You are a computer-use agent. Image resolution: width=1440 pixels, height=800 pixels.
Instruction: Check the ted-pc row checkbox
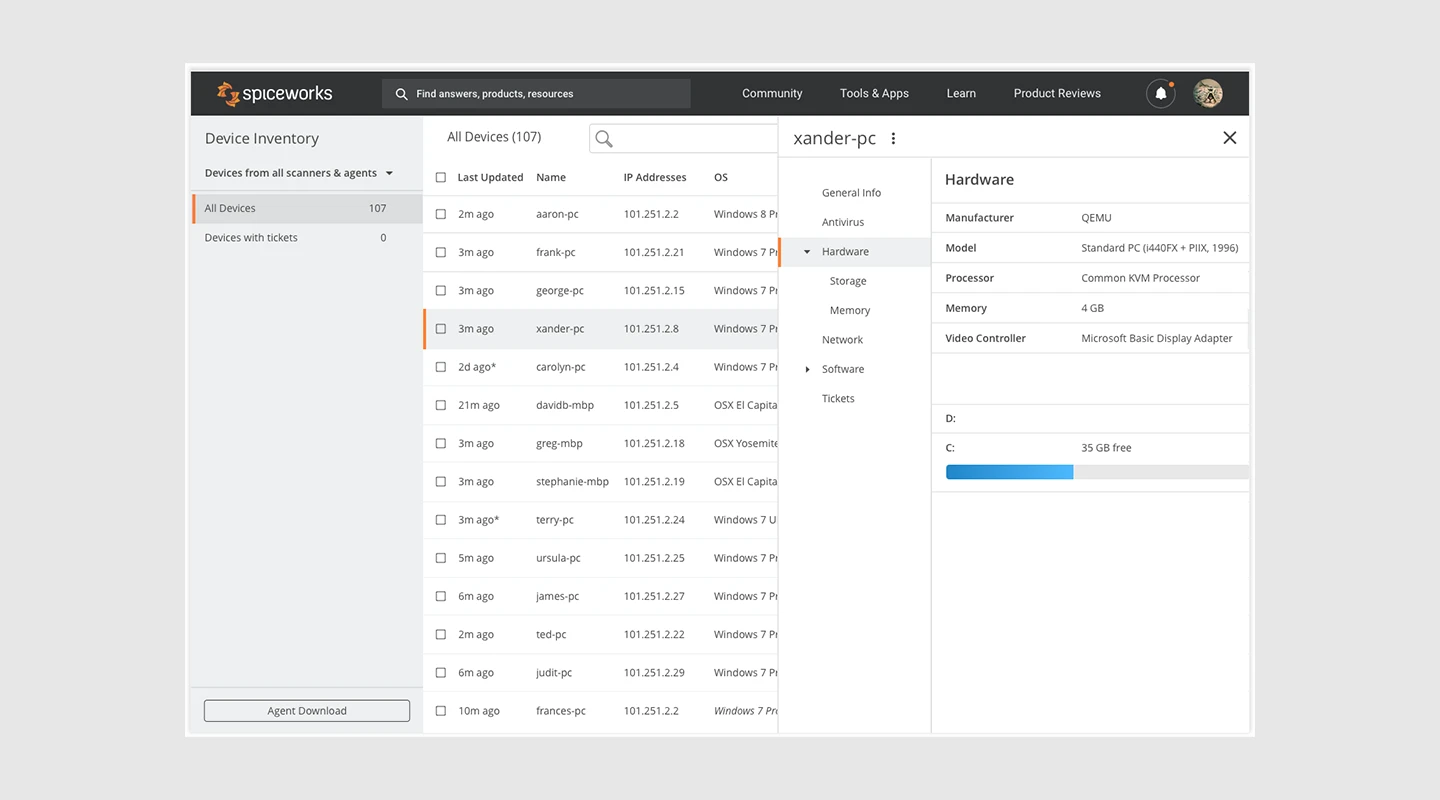click(x=441, y=634)
